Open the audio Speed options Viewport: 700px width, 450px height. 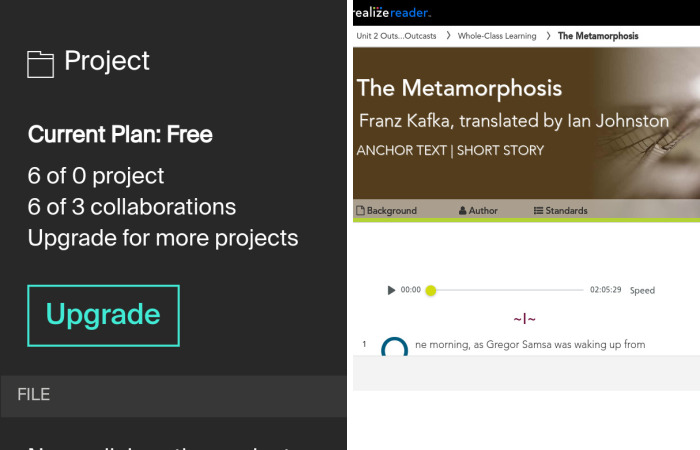(x=642, y=291)
